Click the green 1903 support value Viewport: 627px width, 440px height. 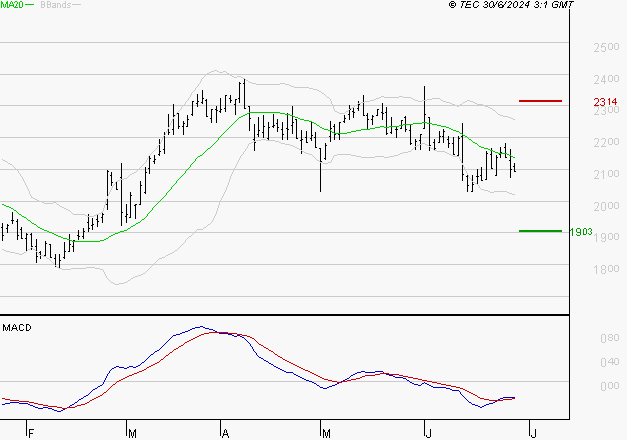(x=581, y=232)
